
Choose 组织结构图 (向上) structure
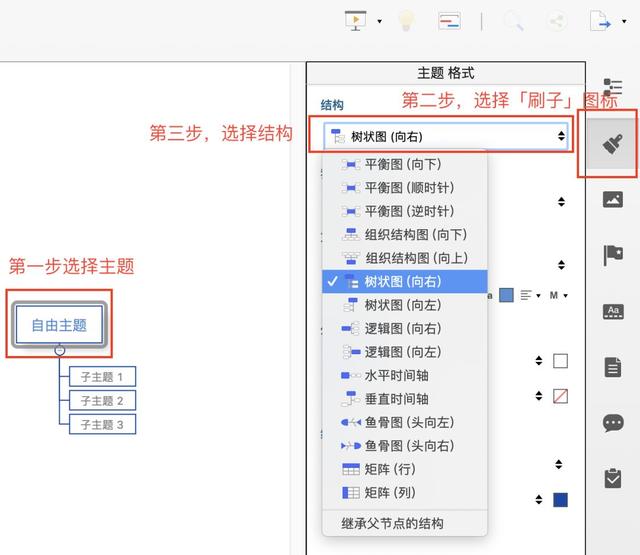[405, 258]
